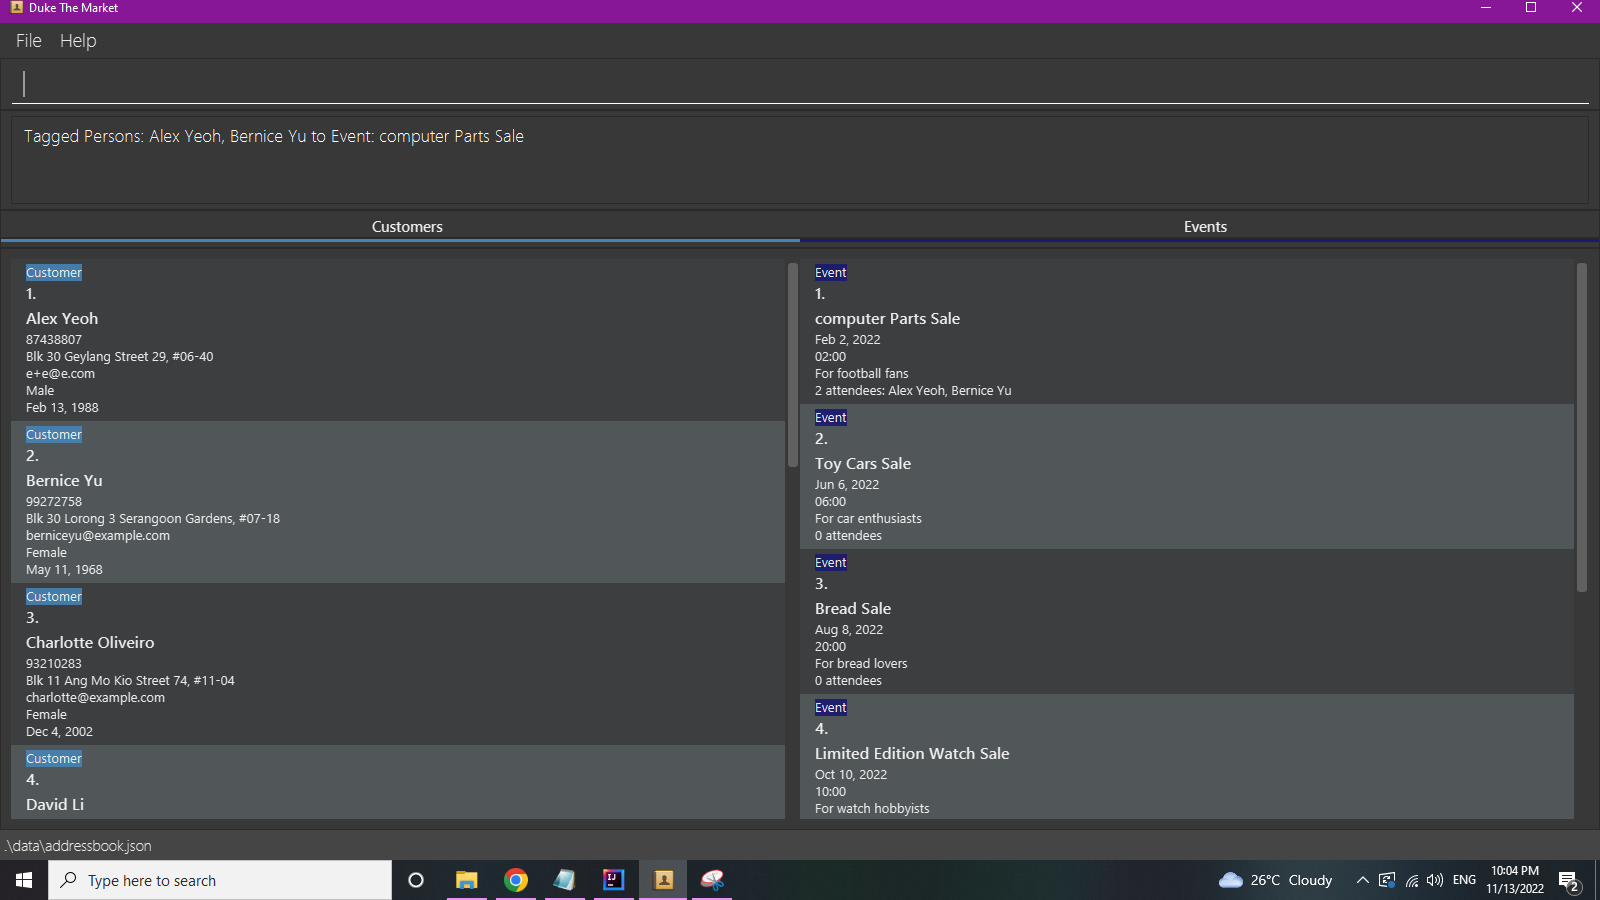Viewport: 1600px width, 900px height.
Task: Click email charlotte@example.com
Action: click(x=95, y=698)
